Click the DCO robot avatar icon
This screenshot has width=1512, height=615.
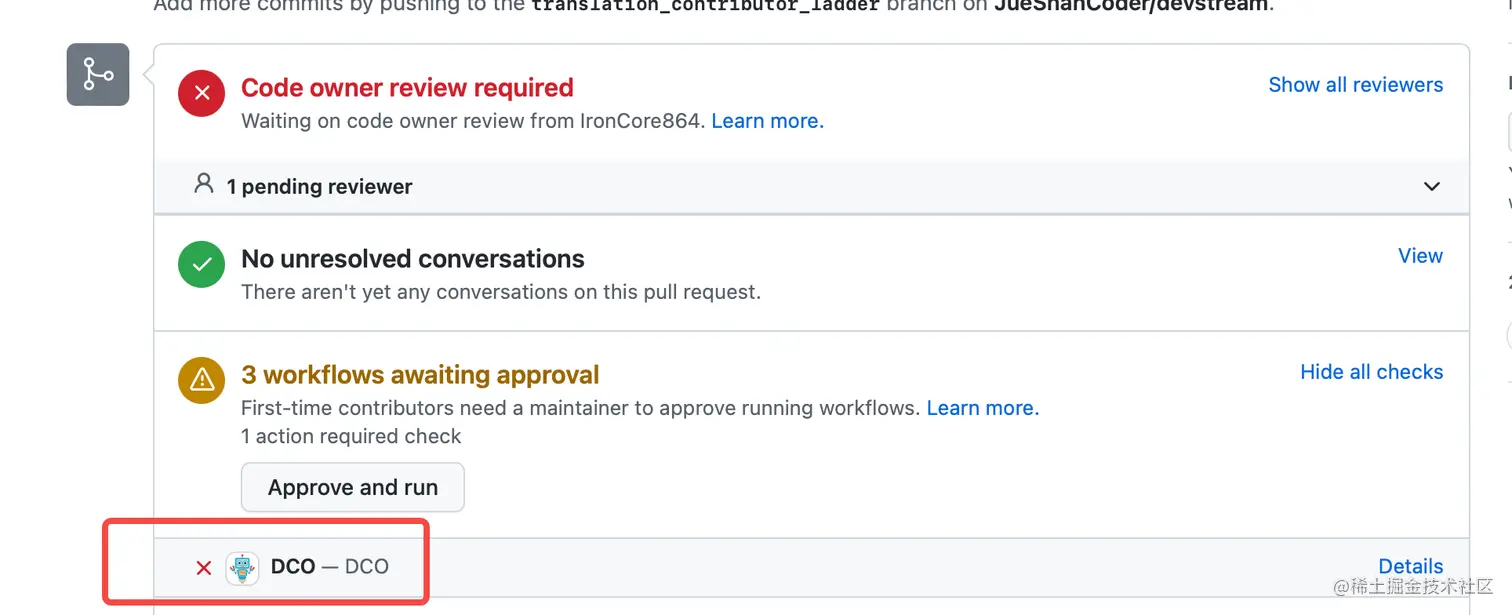tap(242, 567)
